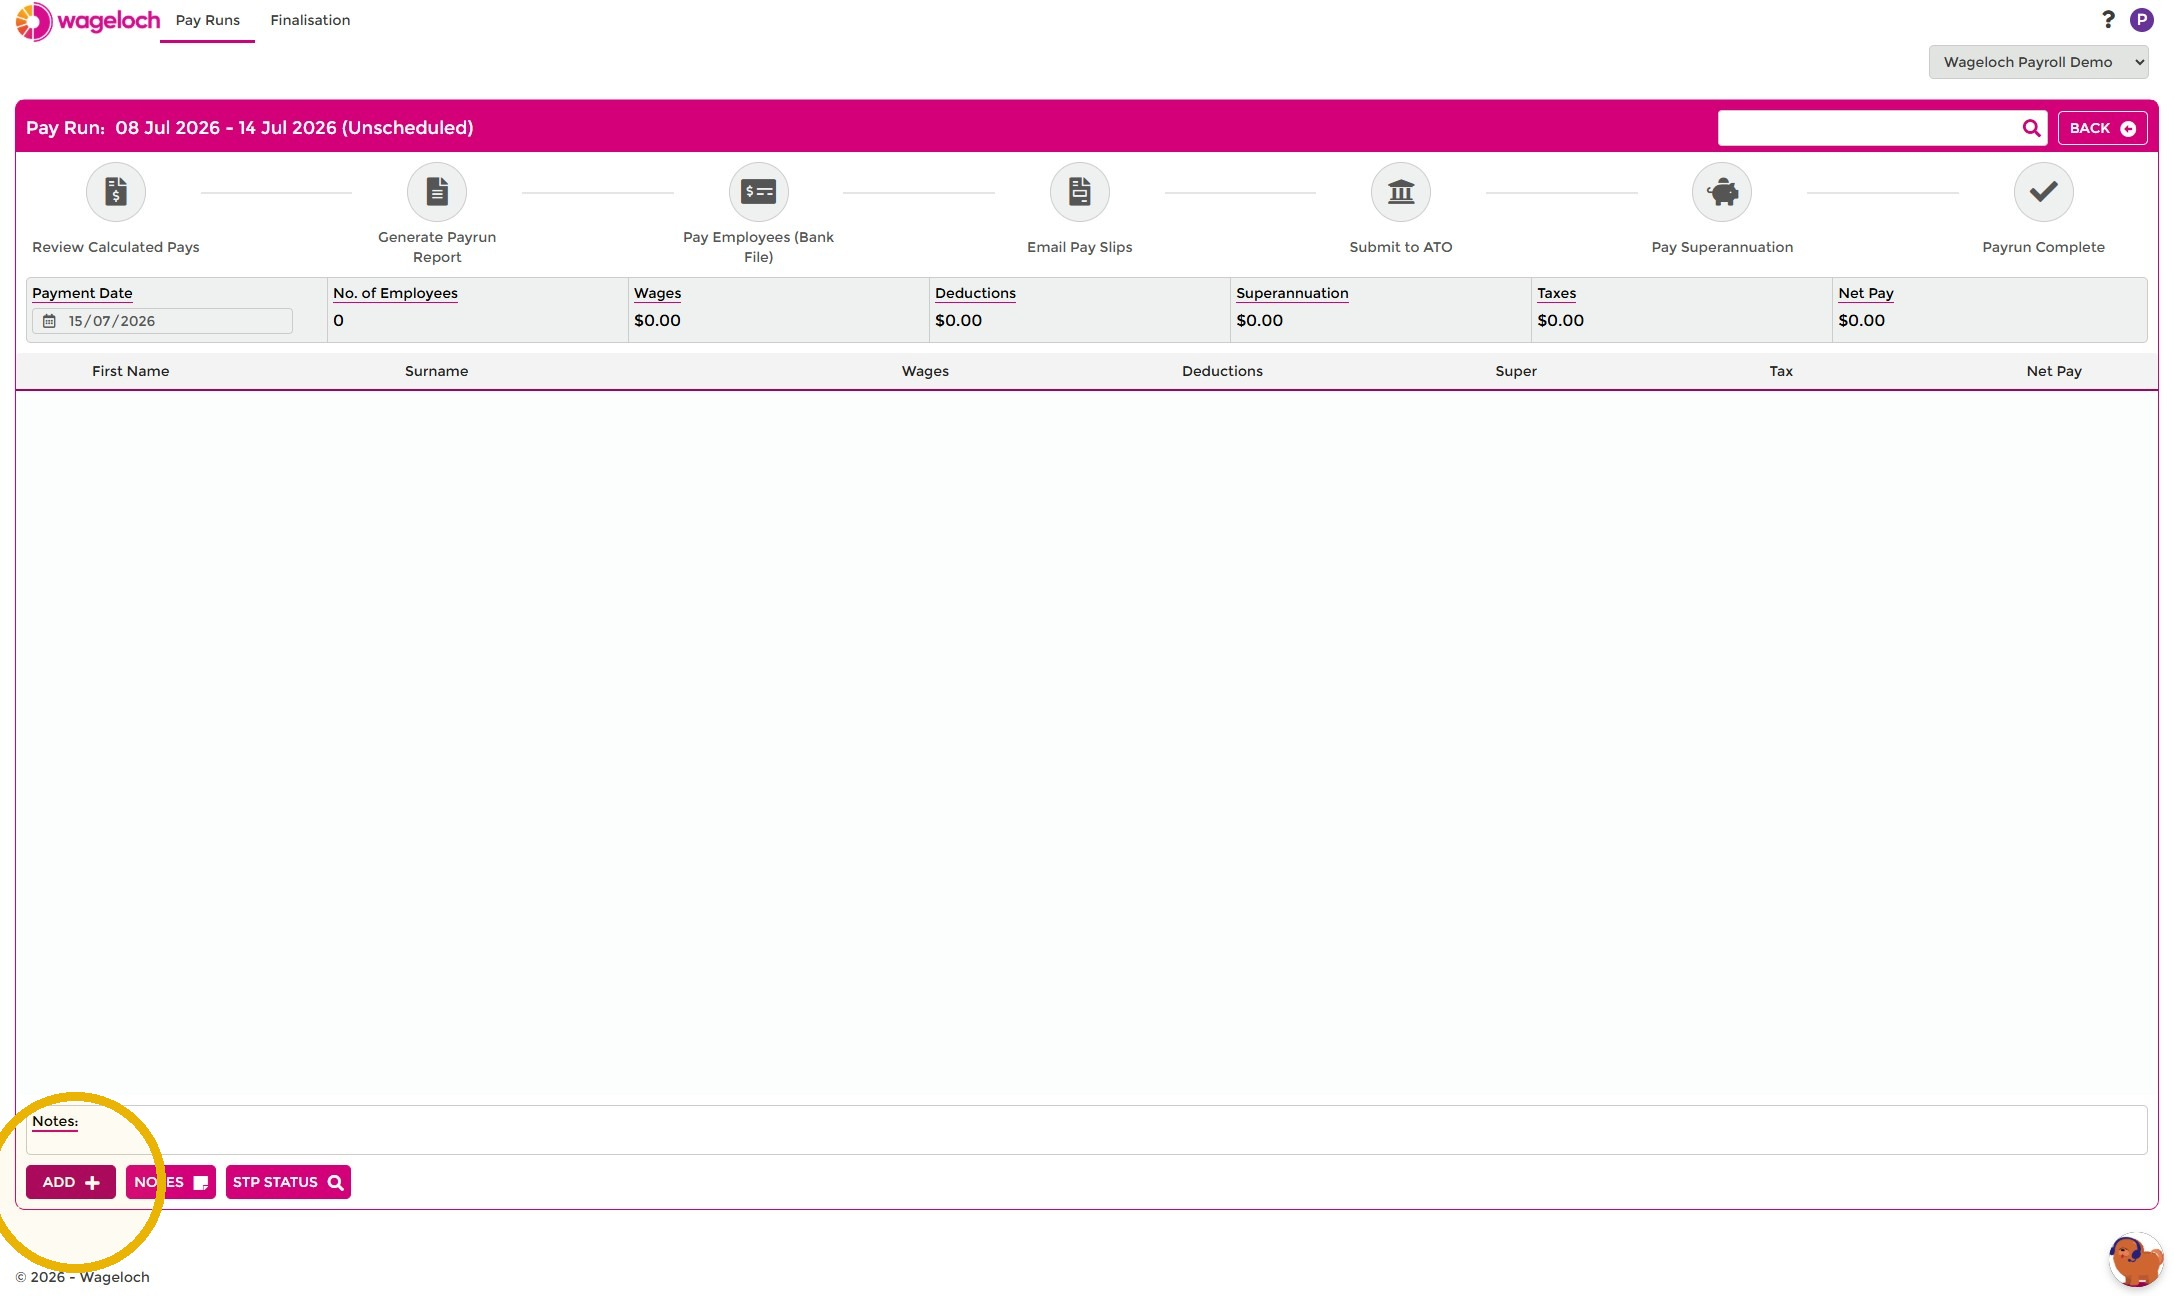
Task: Click the Net Pay summary label
Action: click(1866, 293)
